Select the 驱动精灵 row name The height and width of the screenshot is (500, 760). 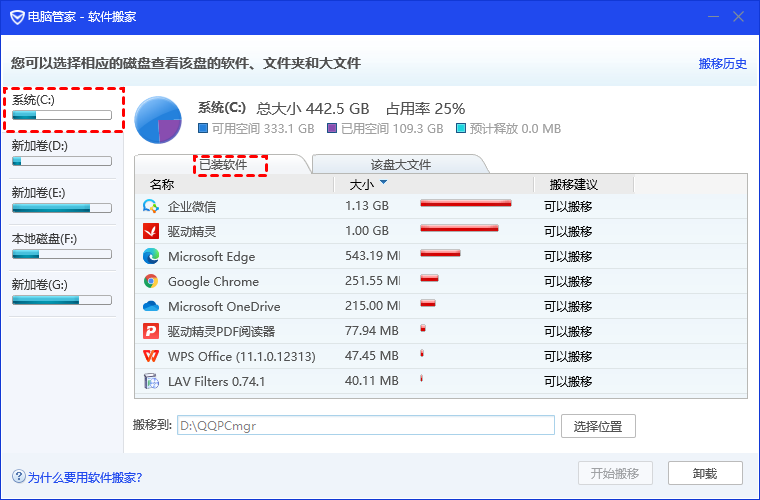(x=192, y=232)
